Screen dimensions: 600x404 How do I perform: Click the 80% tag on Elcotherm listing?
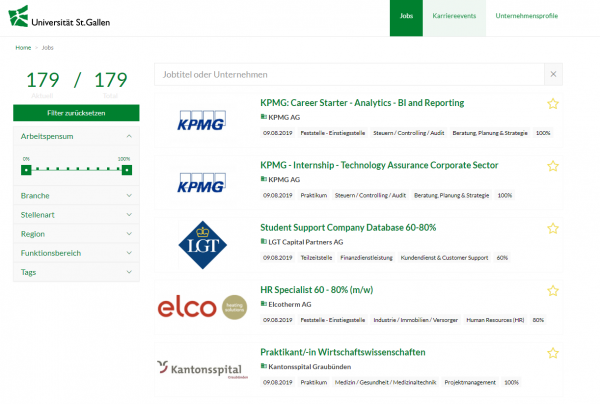click(538, 320)
